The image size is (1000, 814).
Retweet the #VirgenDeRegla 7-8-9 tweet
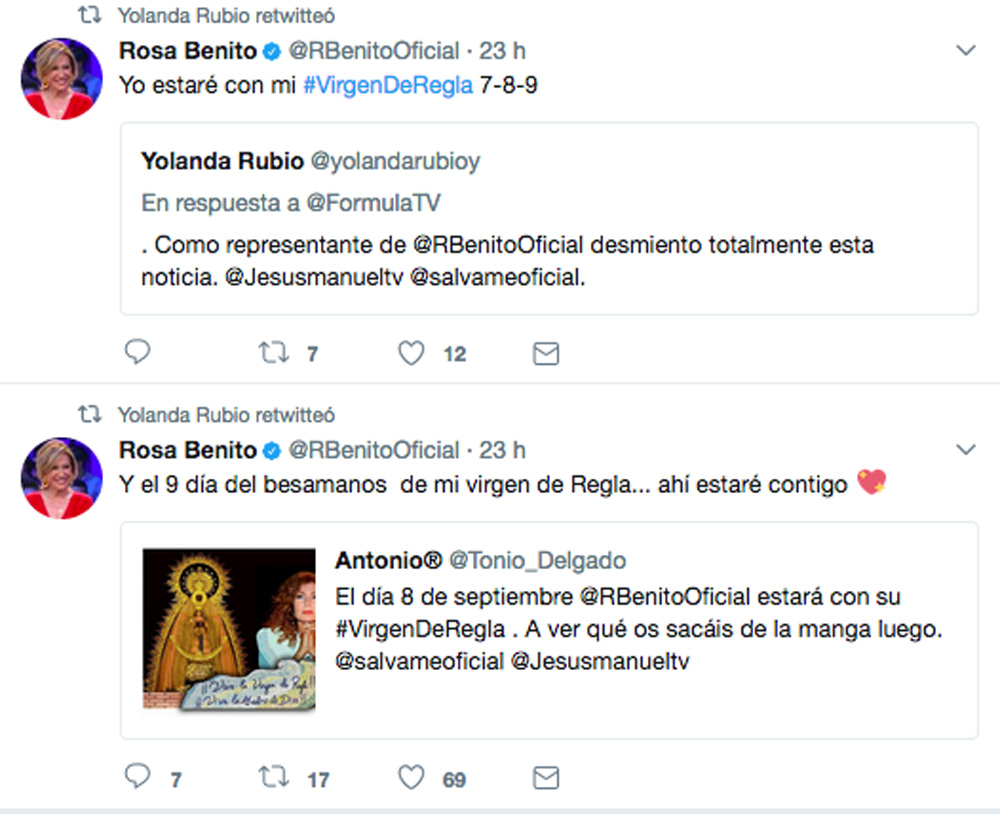click(274, 352)
